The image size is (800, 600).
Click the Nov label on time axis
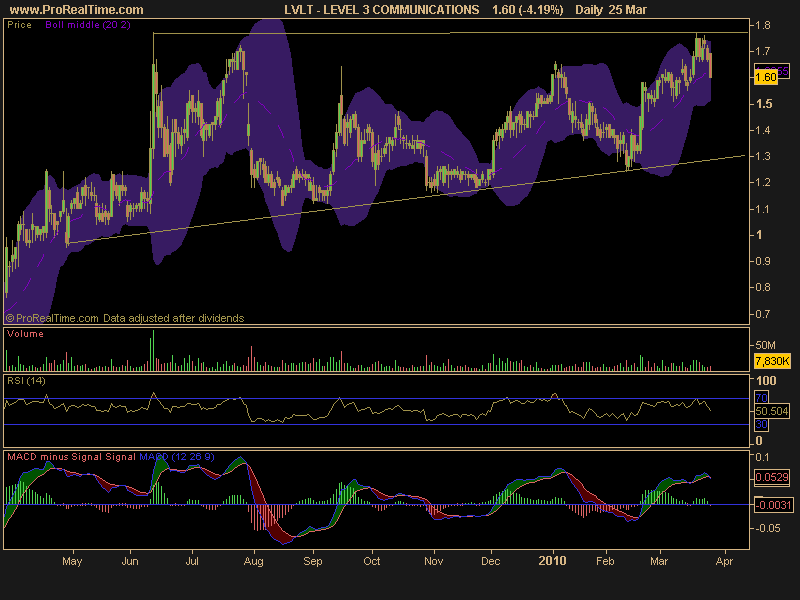coord(434,561)
